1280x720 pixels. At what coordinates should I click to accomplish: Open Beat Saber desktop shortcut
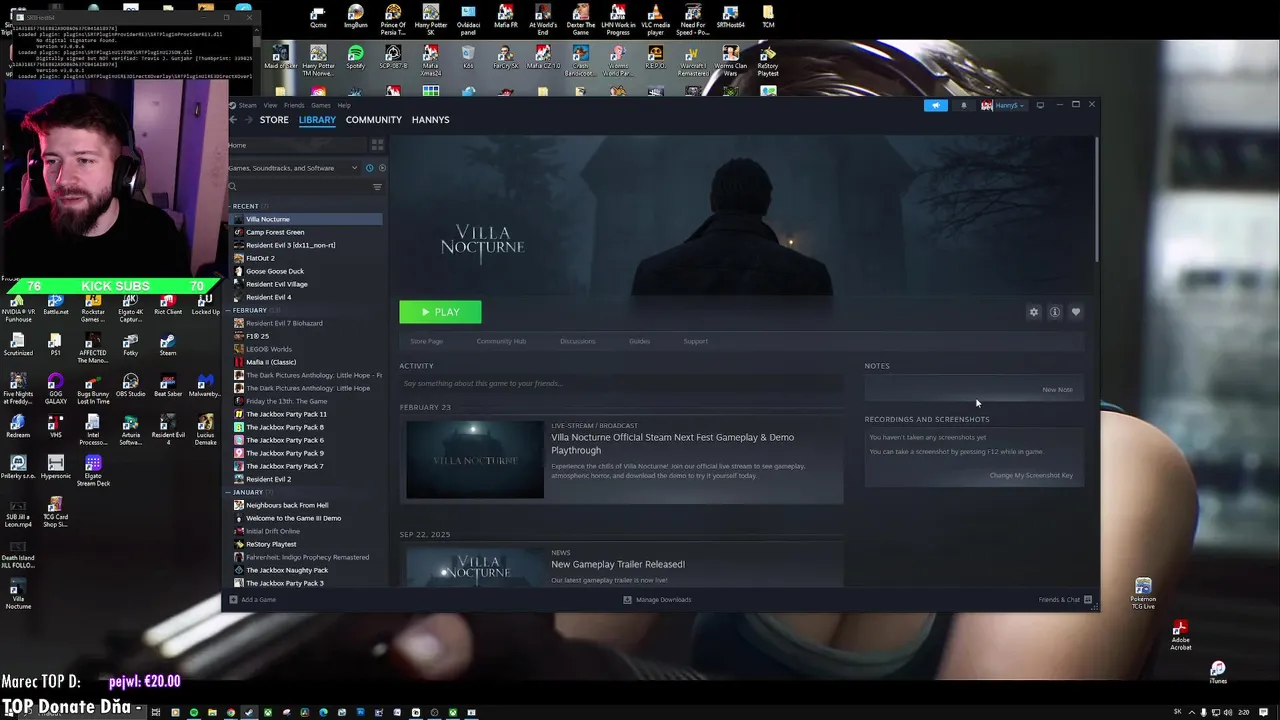tap(168, 387)
